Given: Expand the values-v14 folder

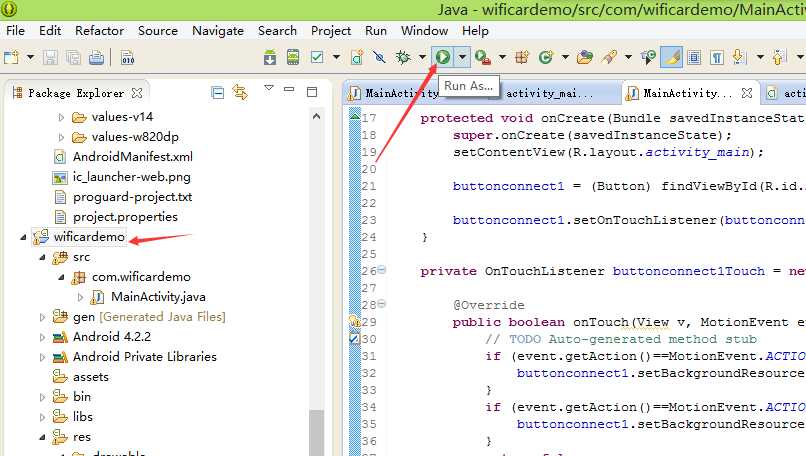Looking at the screenshot, I should (61, 117).
